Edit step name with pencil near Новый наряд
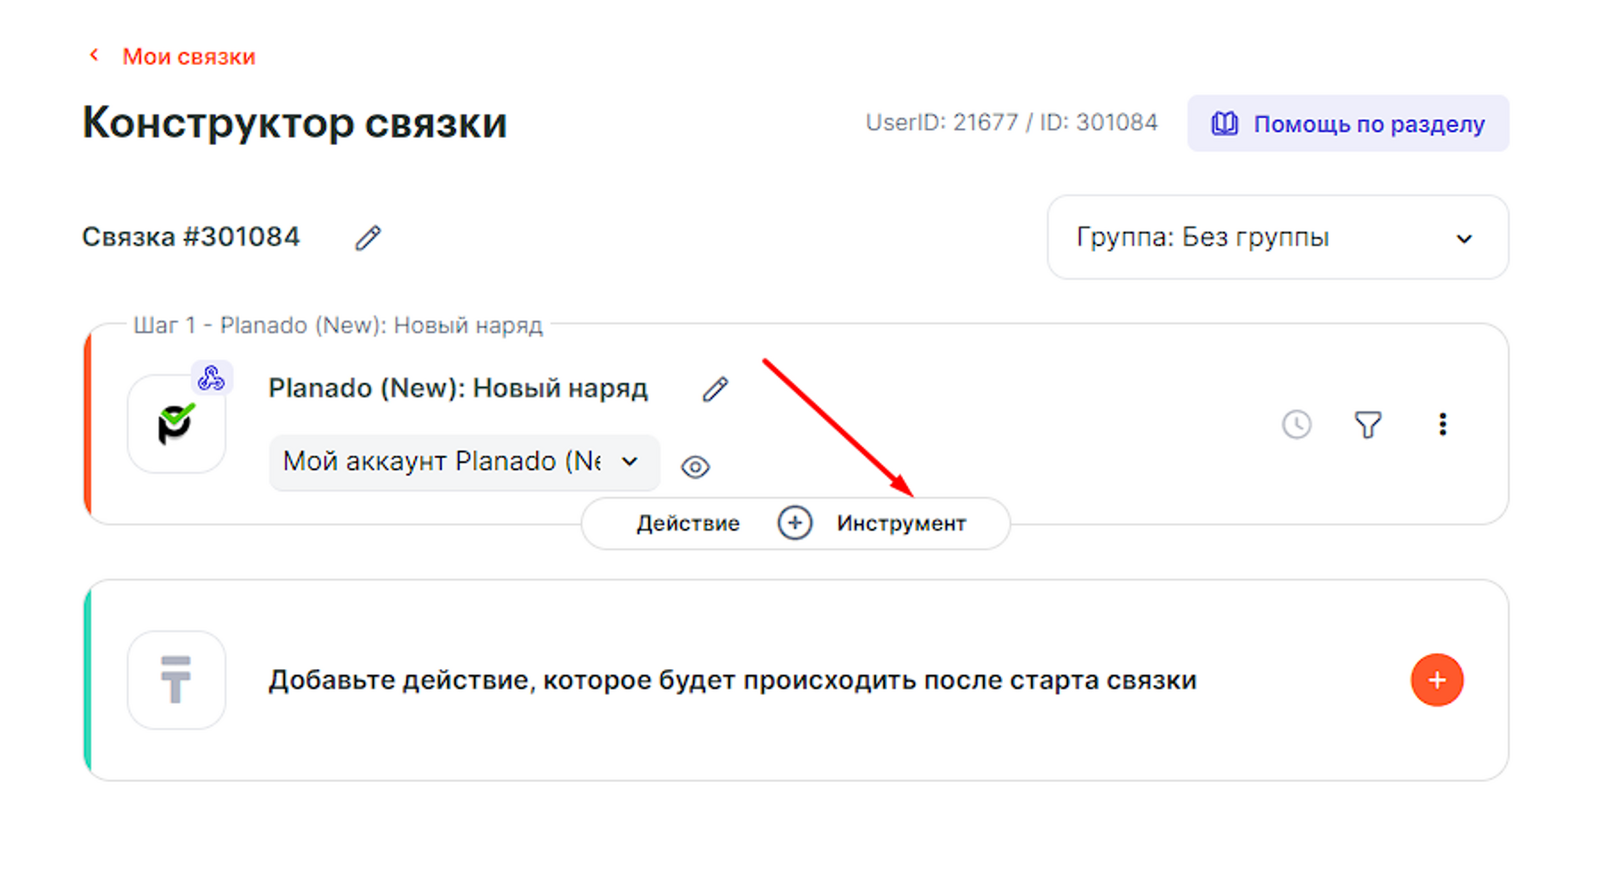This screenshot has width=1600, height=886. 715,389
